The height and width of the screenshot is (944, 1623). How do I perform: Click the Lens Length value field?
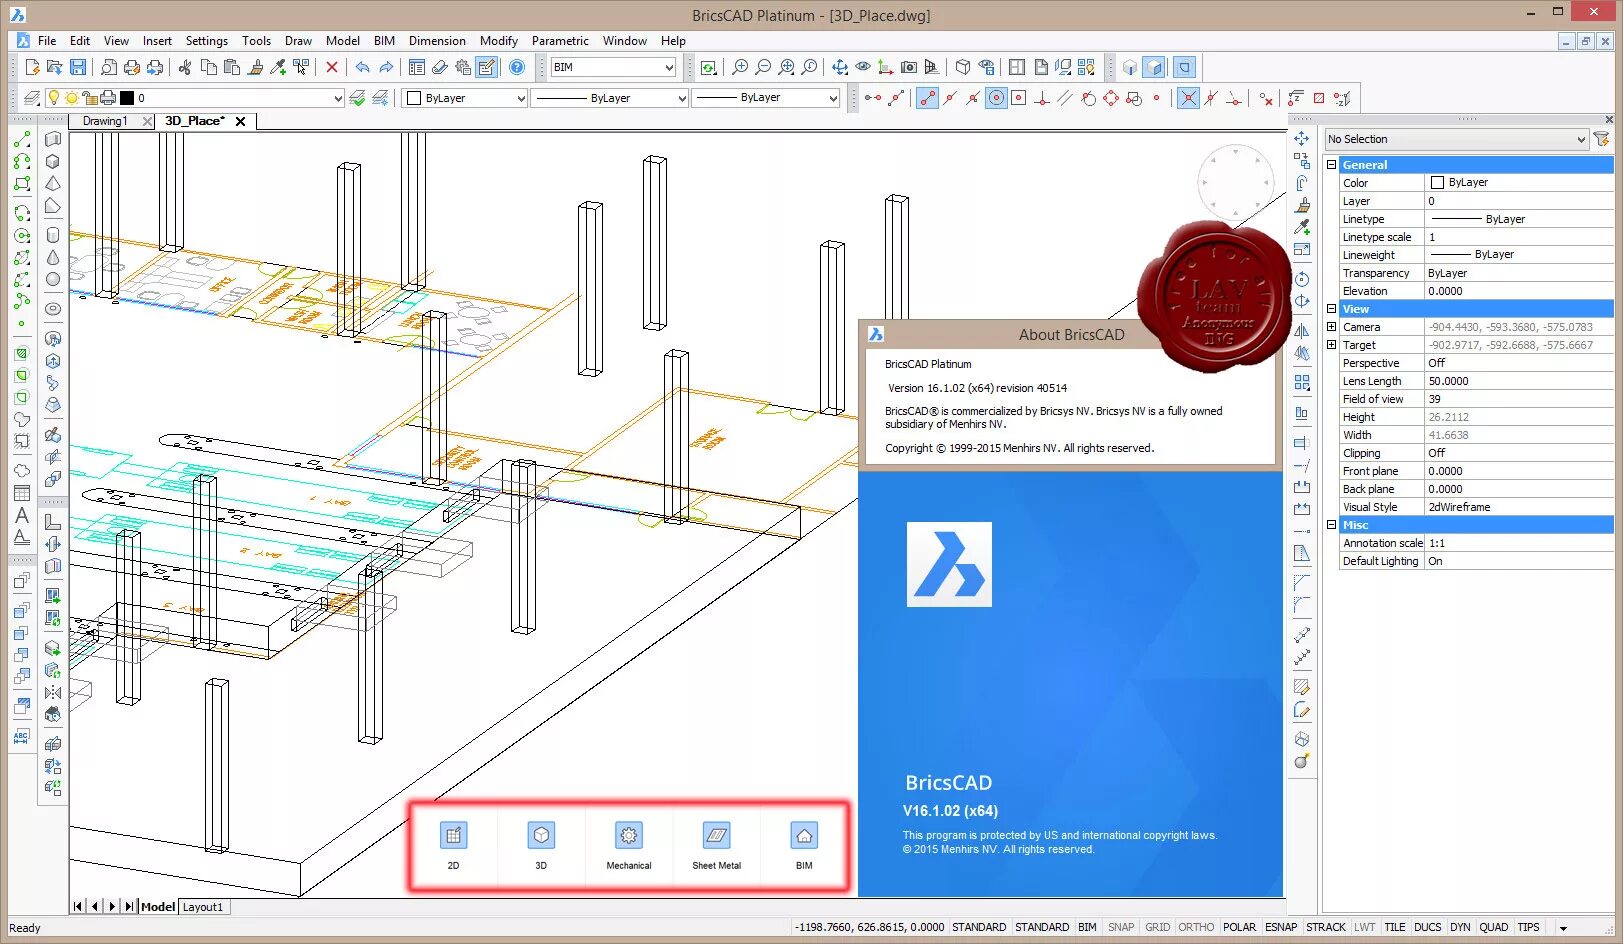[x=1519, y=381]
